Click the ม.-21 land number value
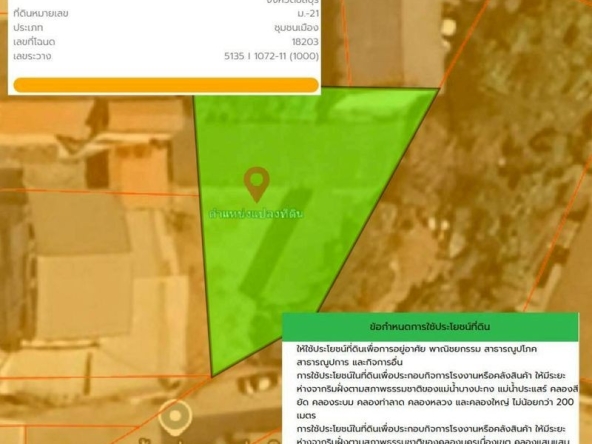592x444 pixels. pos(308,14)
